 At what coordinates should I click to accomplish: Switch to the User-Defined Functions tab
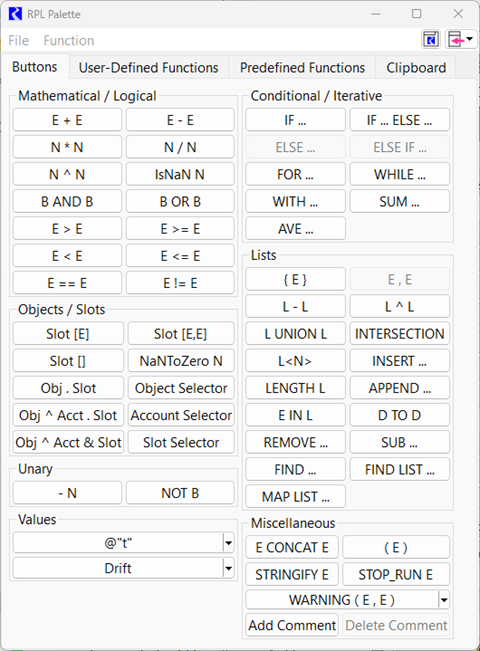click(148, 68)
